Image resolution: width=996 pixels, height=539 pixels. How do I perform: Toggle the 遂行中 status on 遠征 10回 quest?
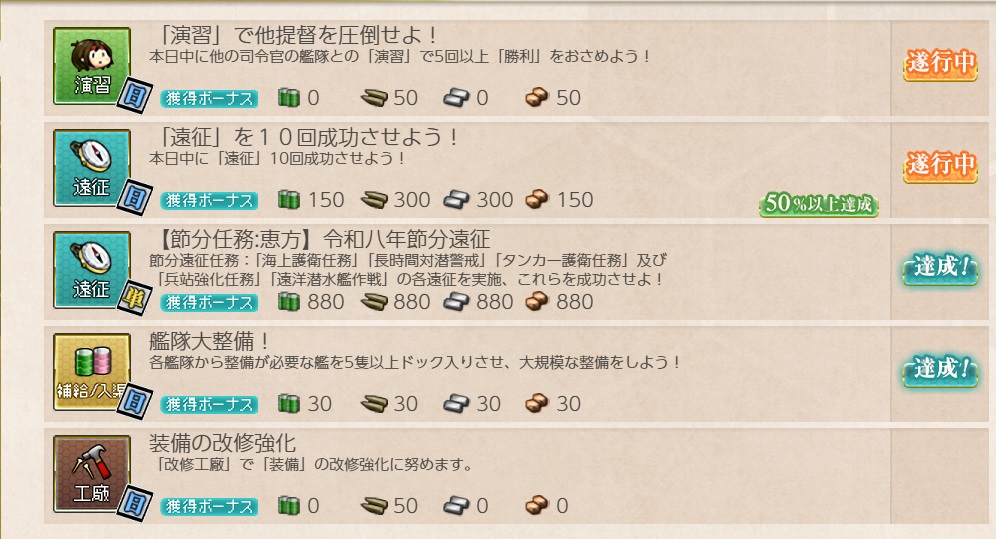940,165
